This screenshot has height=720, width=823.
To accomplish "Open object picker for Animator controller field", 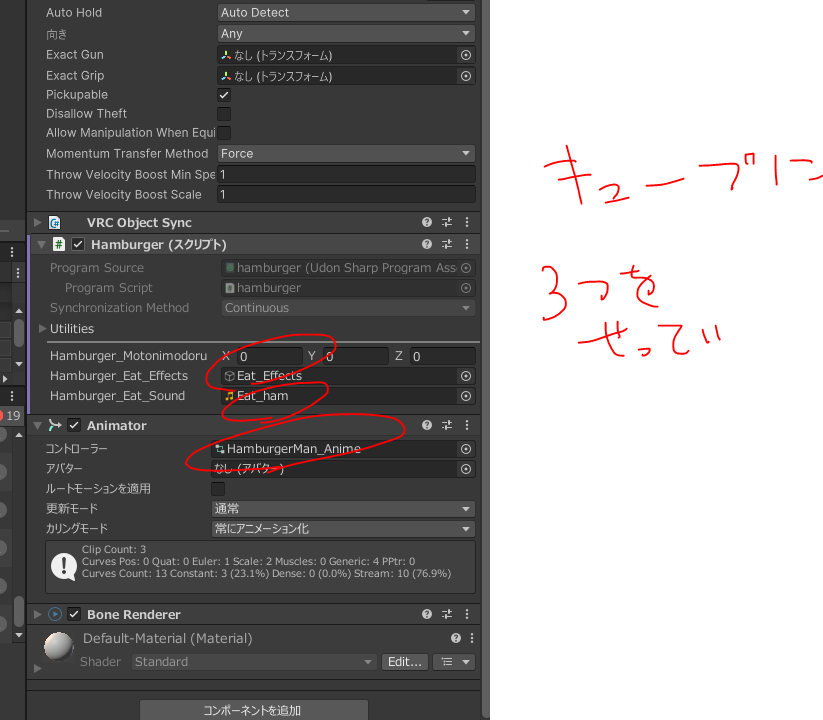I will click(466, 449).
